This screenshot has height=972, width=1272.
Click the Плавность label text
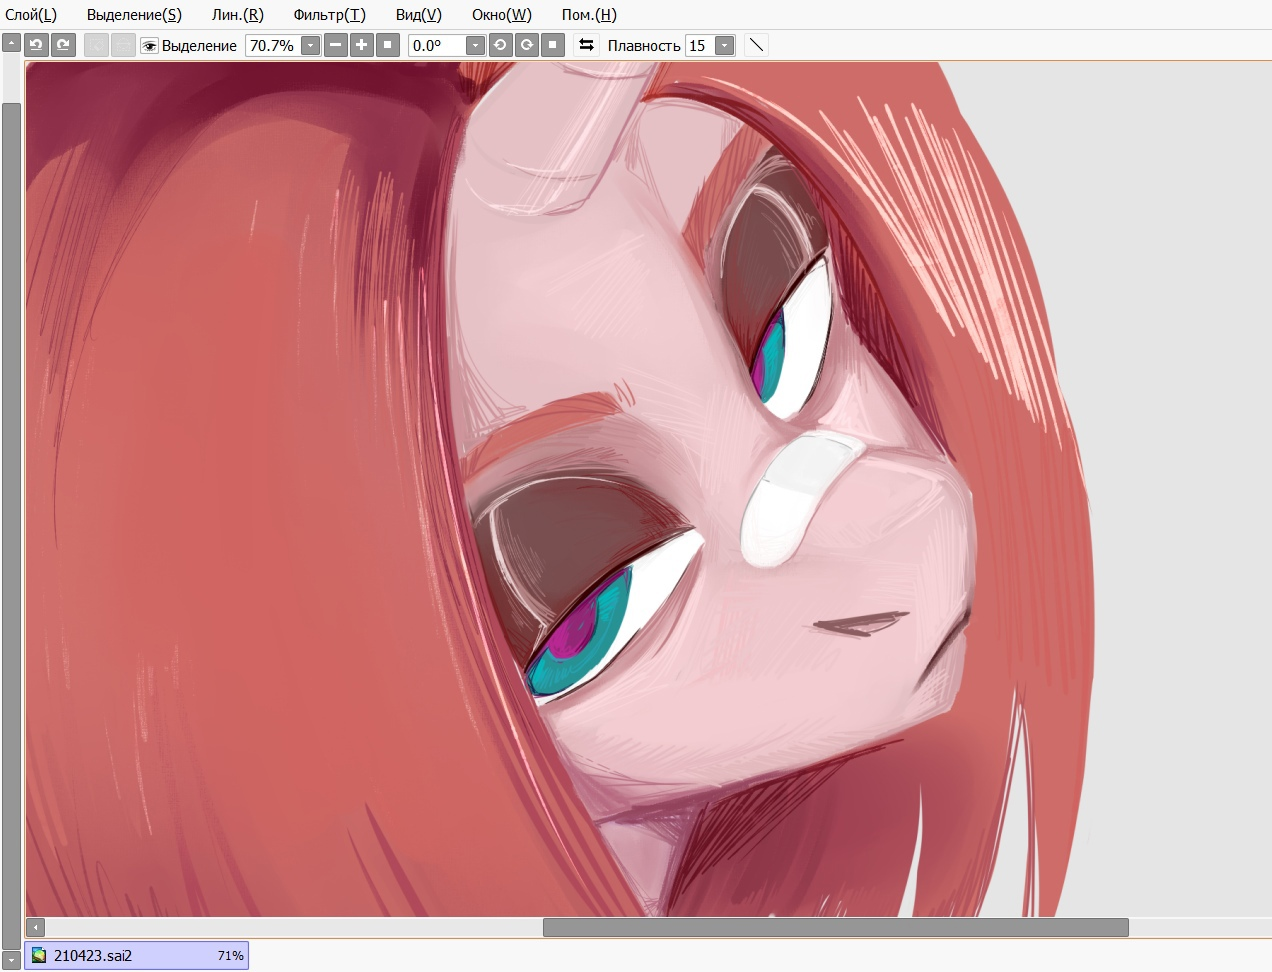[644, 46]
